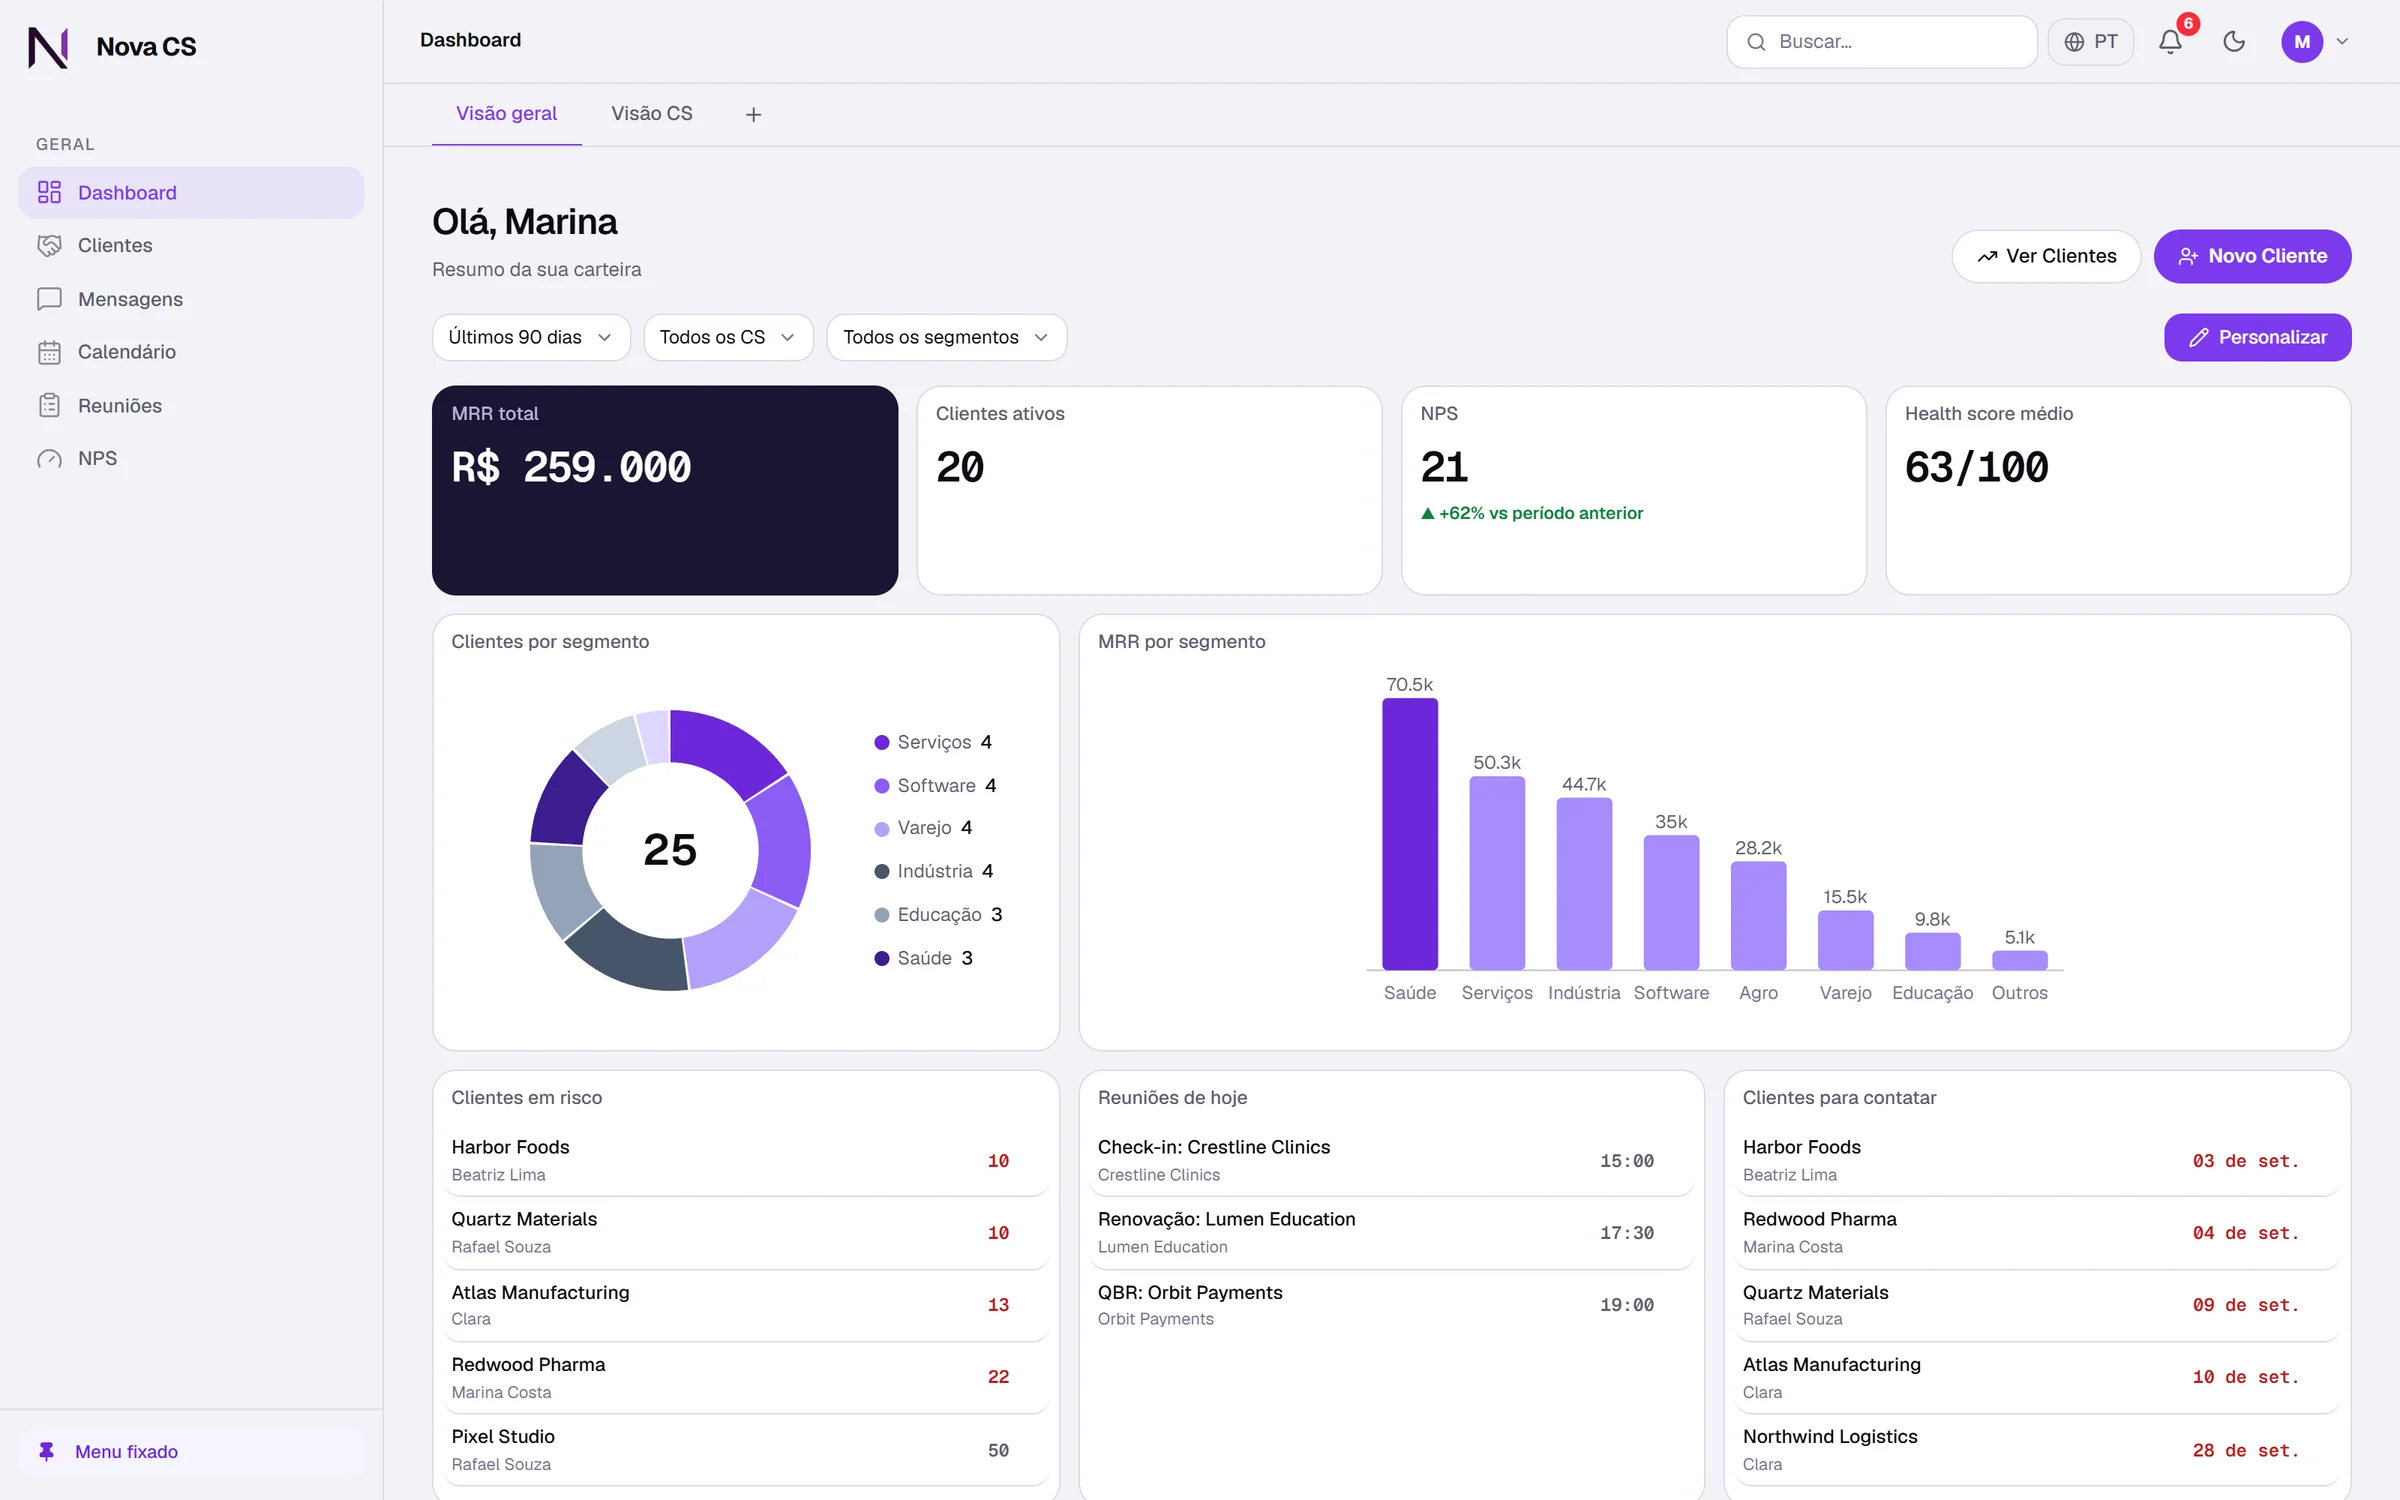Open Redwood Pharma in Clientes em risco

tap(746, 1378)
